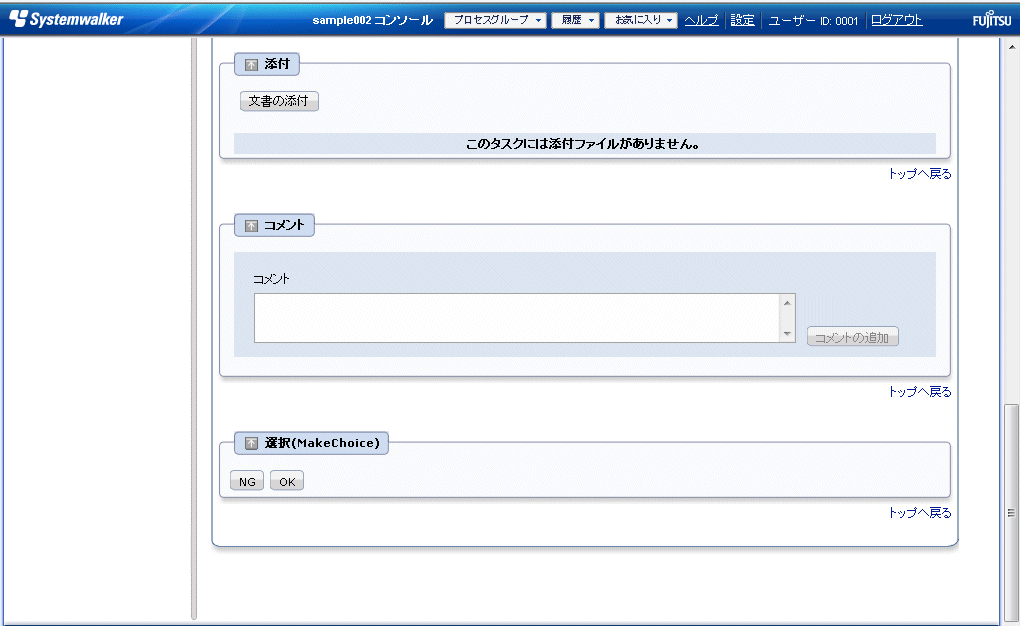Choose the OK button
Image resolution: width=1020 pixels, height=626 pixels.
[x=287, y=482]
